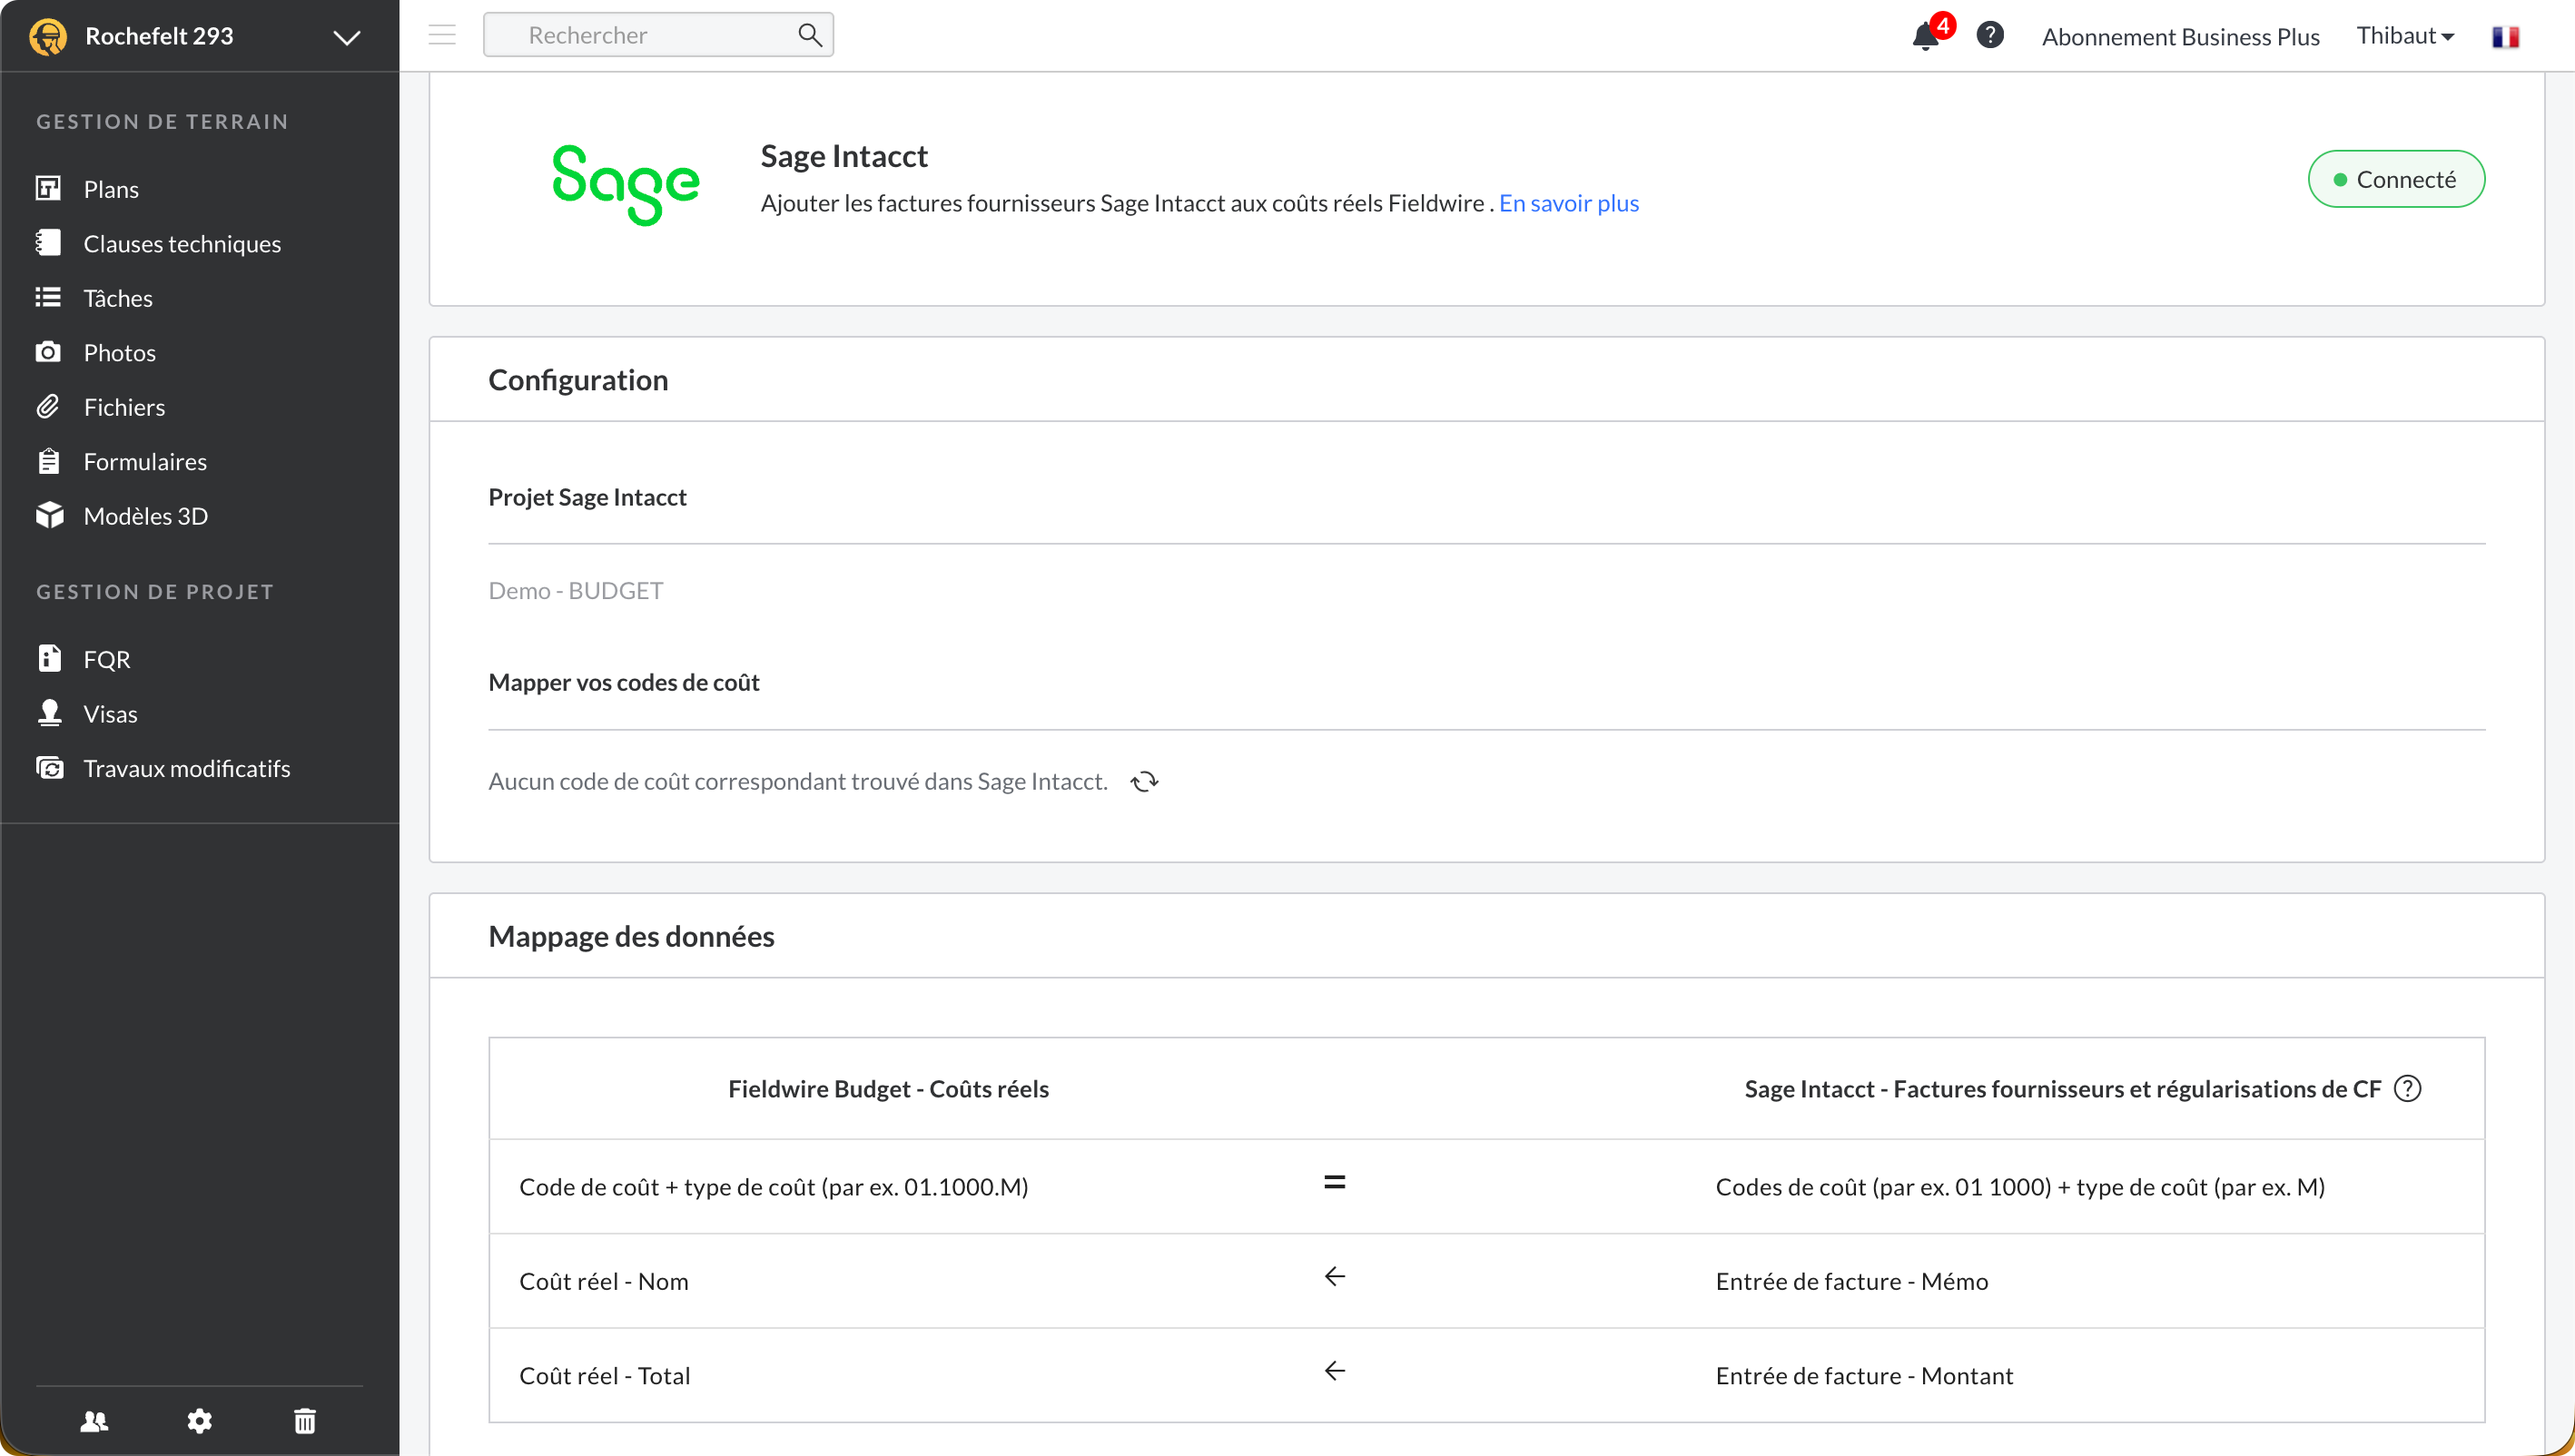
Task: Click 'Entrée de facture - Montant' cell
Action: pyautogui.click(x=1865, y=1375)
